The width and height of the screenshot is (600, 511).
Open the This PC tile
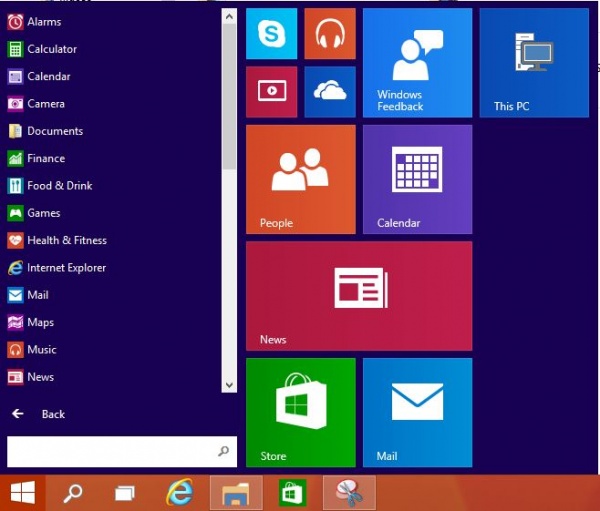point(534,63)
